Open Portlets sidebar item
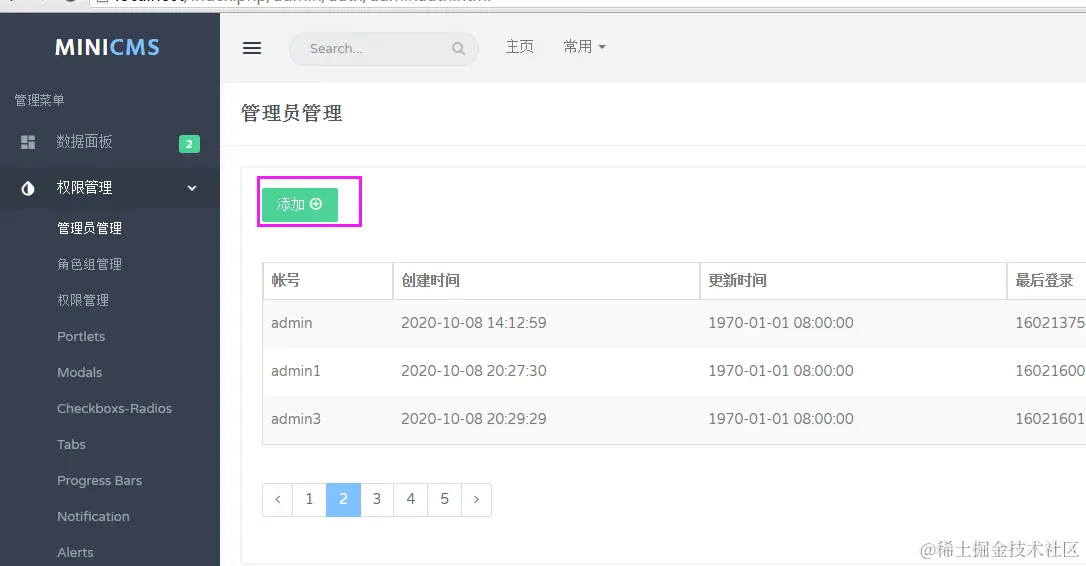This screenshot has width=1086, height=566. pos(81,336)
